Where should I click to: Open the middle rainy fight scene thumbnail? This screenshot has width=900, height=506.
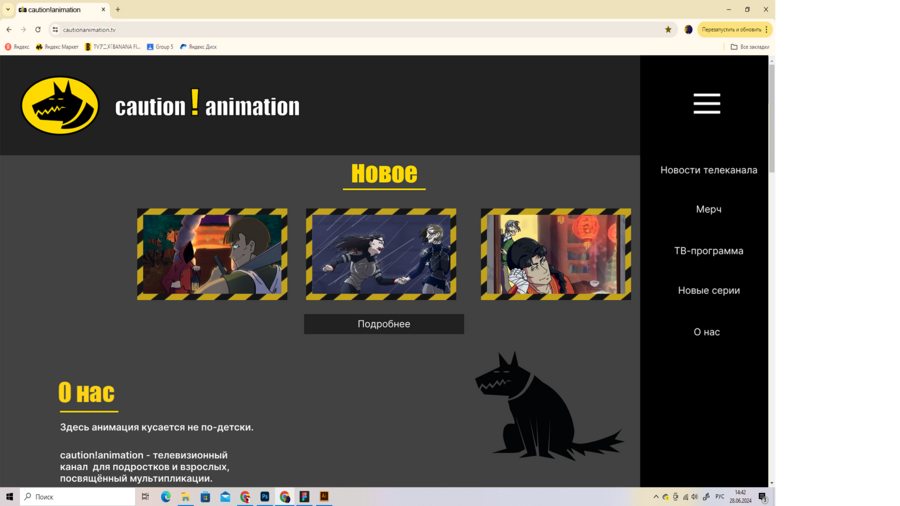point(381,255)
